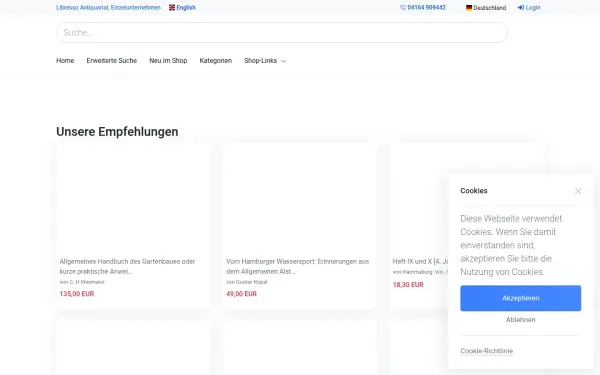Click the Unsere Empfehlungen heading
This screenshot has height=375, width=600.
point(117,132)
